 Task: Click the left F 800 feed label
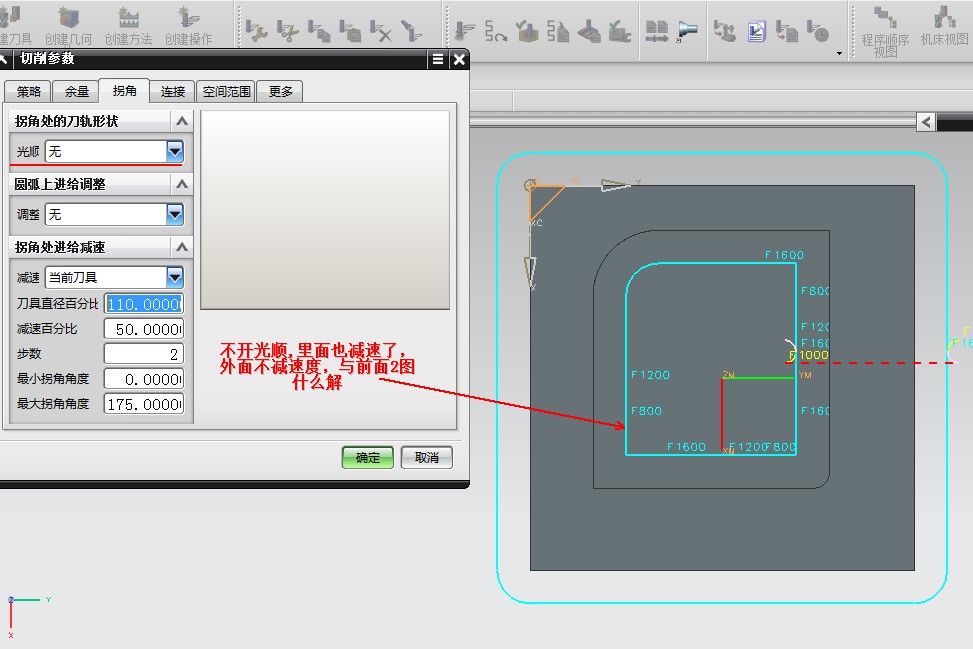pyautogui.click(x=646, y=411)
